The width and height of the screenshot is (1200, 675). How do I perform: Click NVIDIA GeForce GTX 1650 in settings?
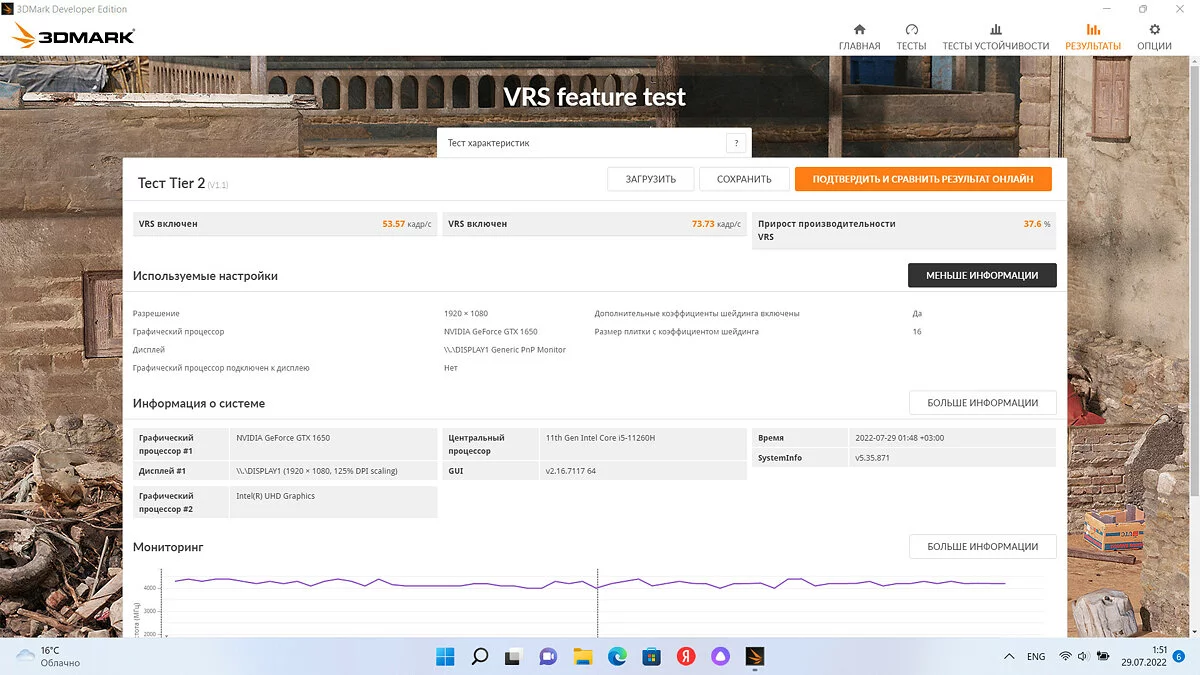491,332
